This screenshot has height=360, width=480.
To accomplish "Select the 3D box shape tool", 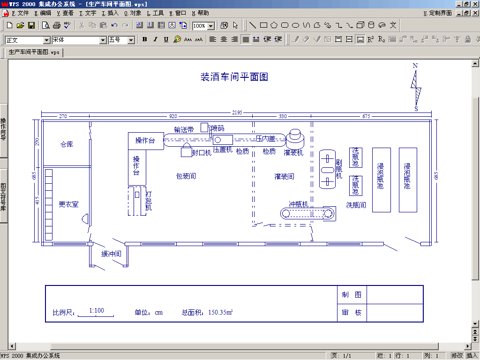I will point(360,25).
